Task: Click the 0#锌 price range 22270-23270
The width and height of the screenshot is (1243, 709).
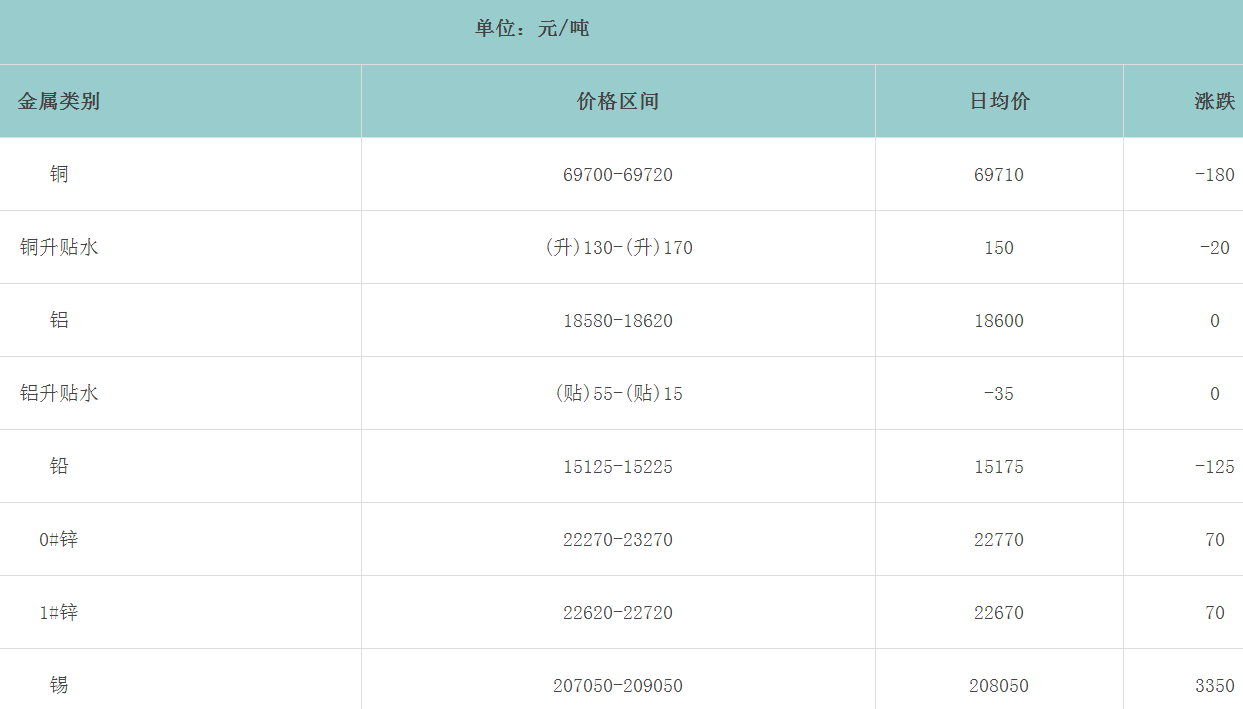Action: [618, 540]
